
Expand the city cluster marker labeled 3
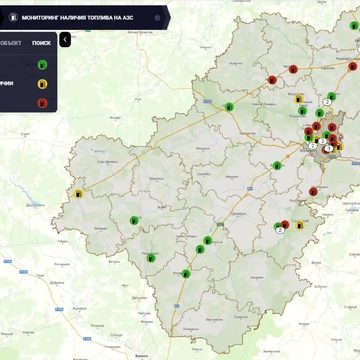point(328,149)
